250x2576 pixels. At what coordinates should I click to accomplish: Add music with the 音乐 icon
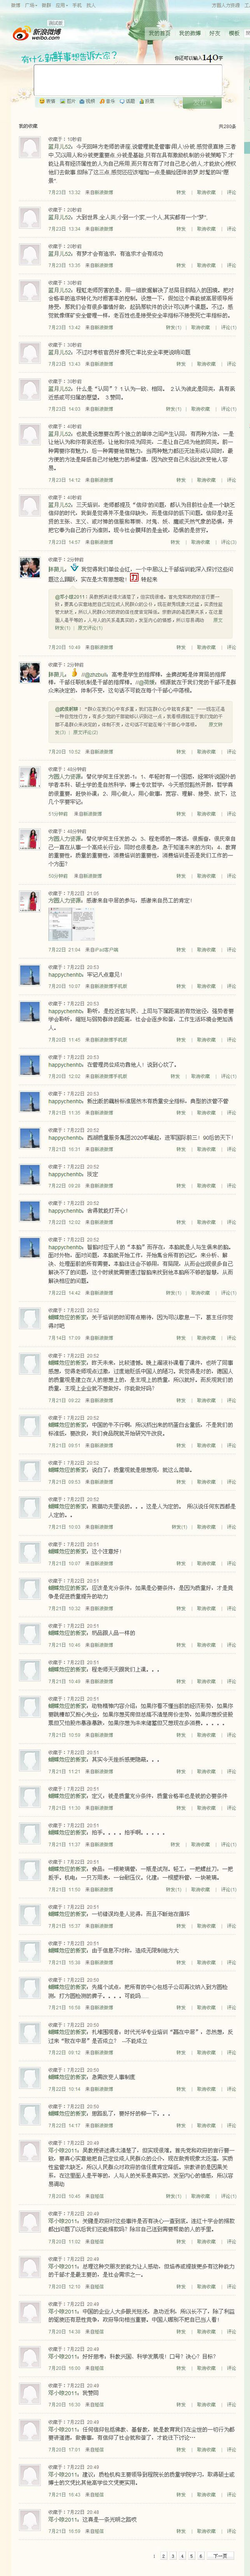point(107,101)
